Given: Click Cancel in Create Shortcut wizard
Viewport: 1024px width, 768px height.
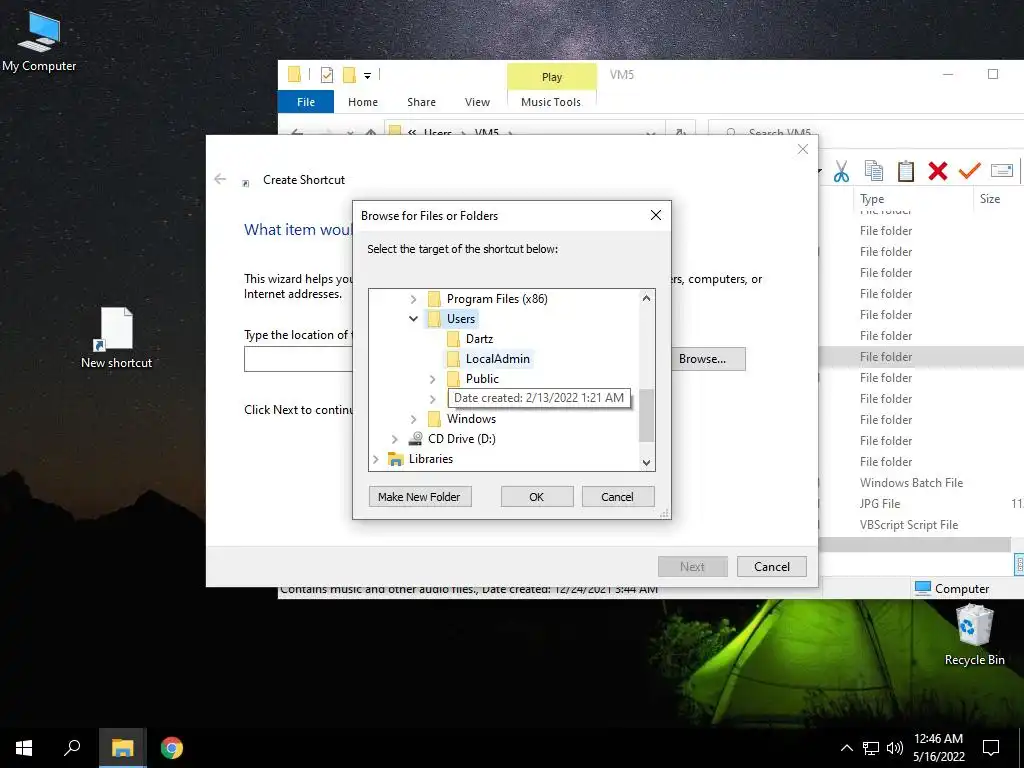Looking at the screenshot, I should click(x=771, y=567).
